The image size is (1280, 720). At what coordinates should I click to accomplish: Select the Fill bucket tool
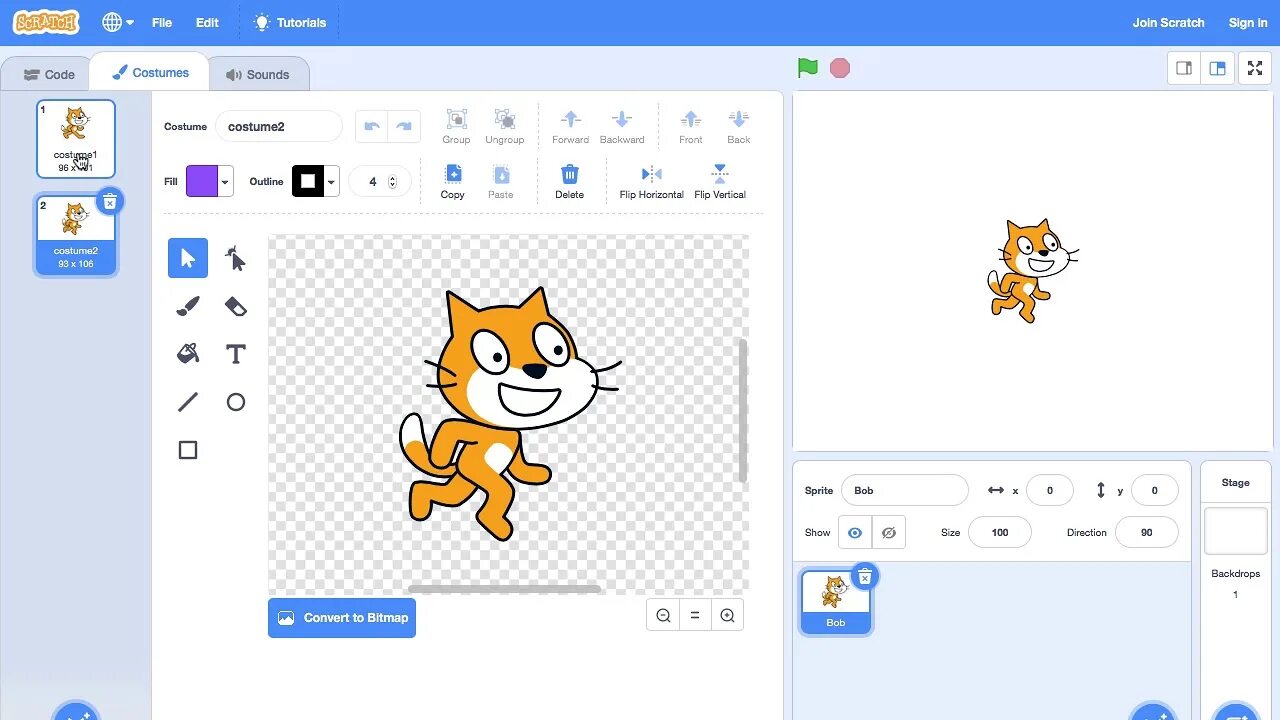(x=188, y=354)
